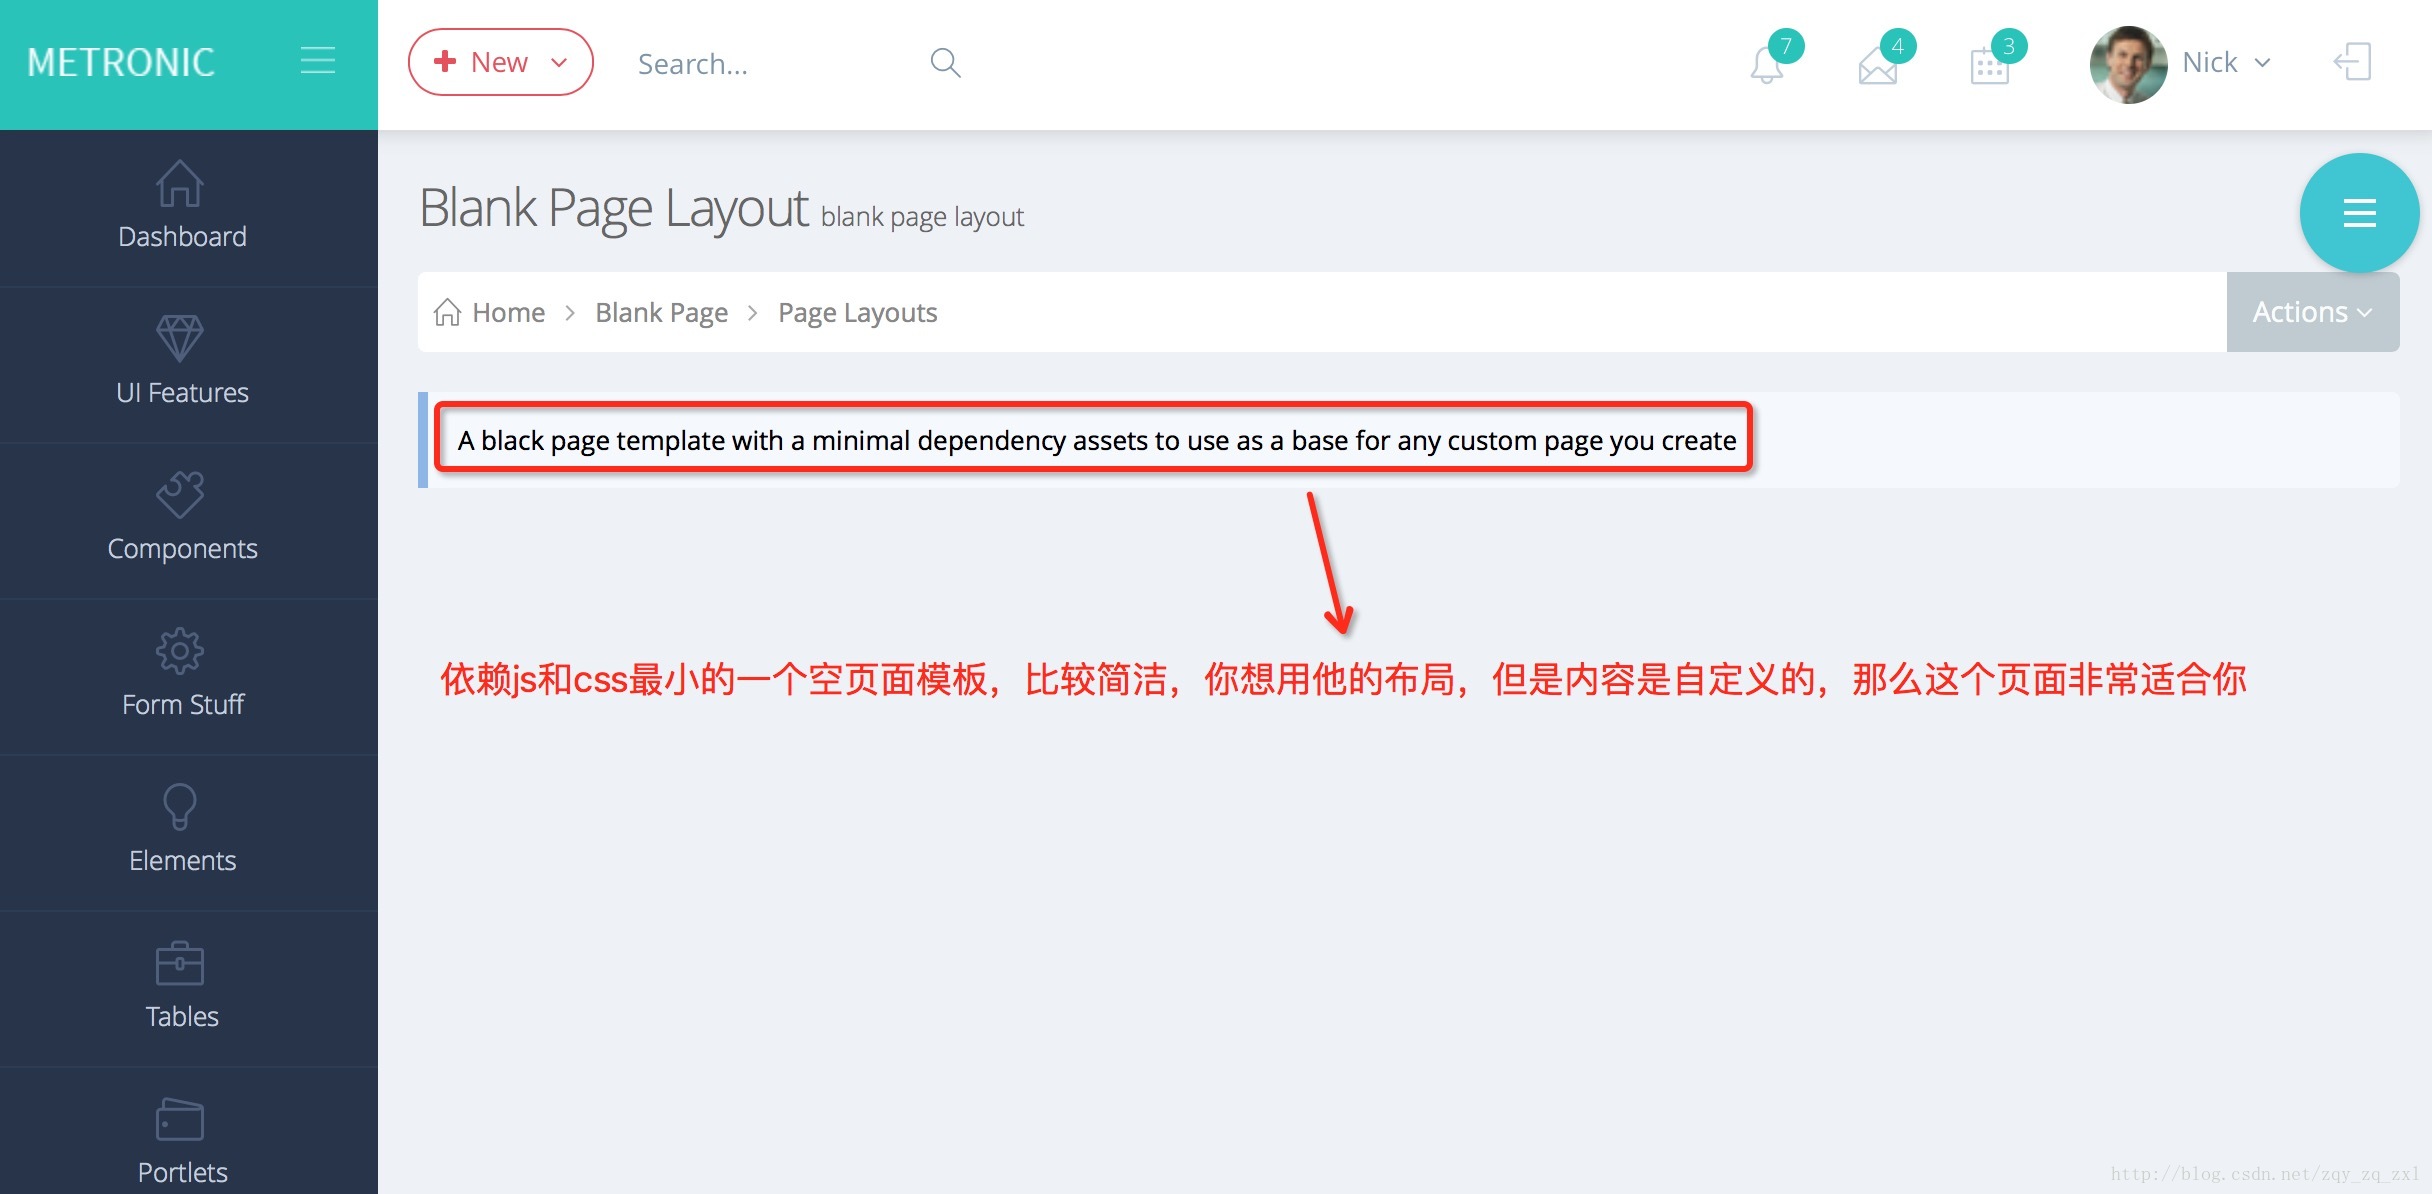The width and height of the screenshot is (2432, 1194).
Task: Expand the New dropdown button
Action: click(x=500, y=62)
